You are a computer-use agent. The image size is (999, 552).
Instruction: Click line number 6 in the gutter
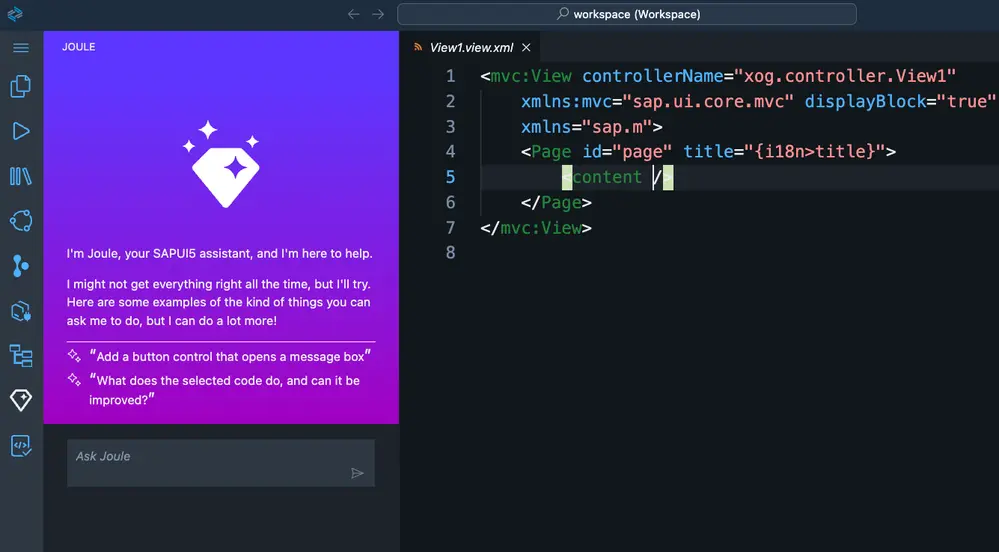point(450,203)
